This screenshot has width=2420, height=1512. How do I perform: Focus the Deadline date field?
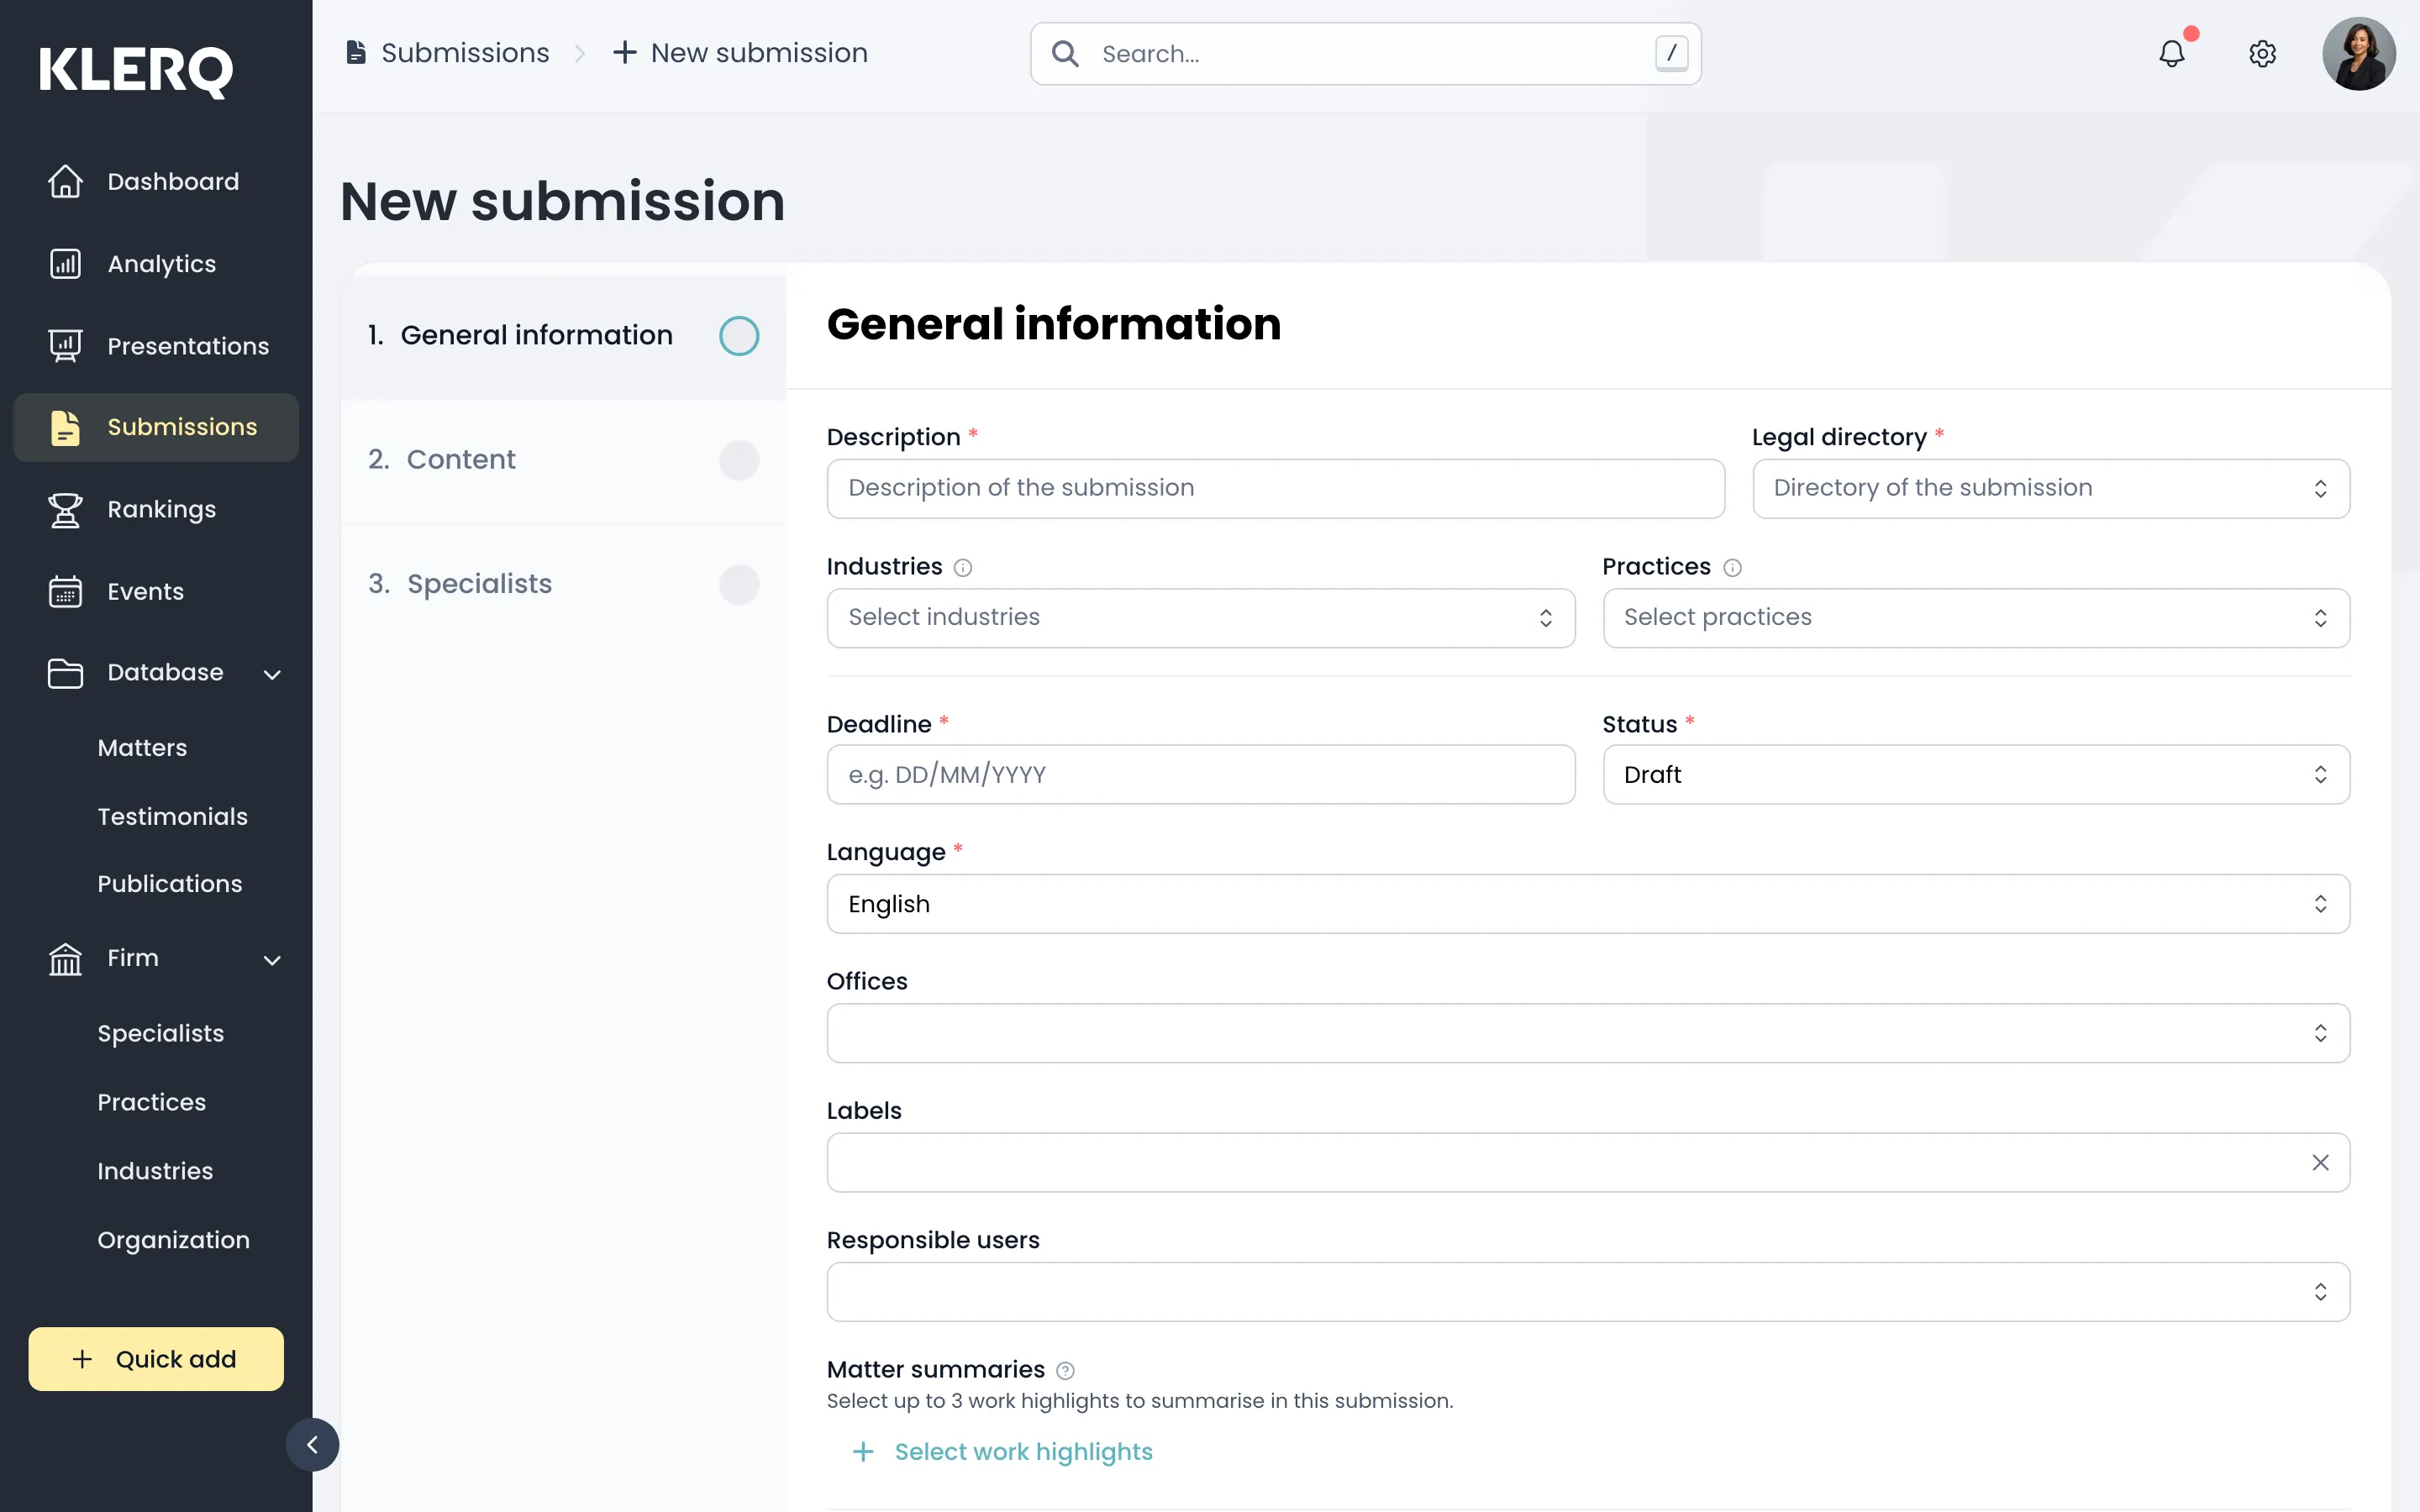click(x=1201, y=774)
